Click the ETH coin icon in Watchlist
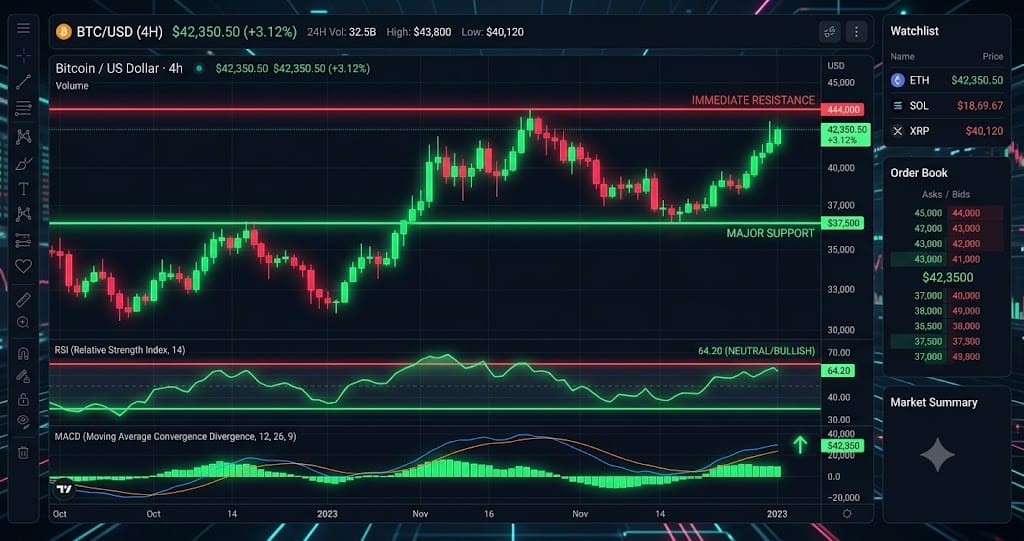1024x541 pixels. point(898,80)
